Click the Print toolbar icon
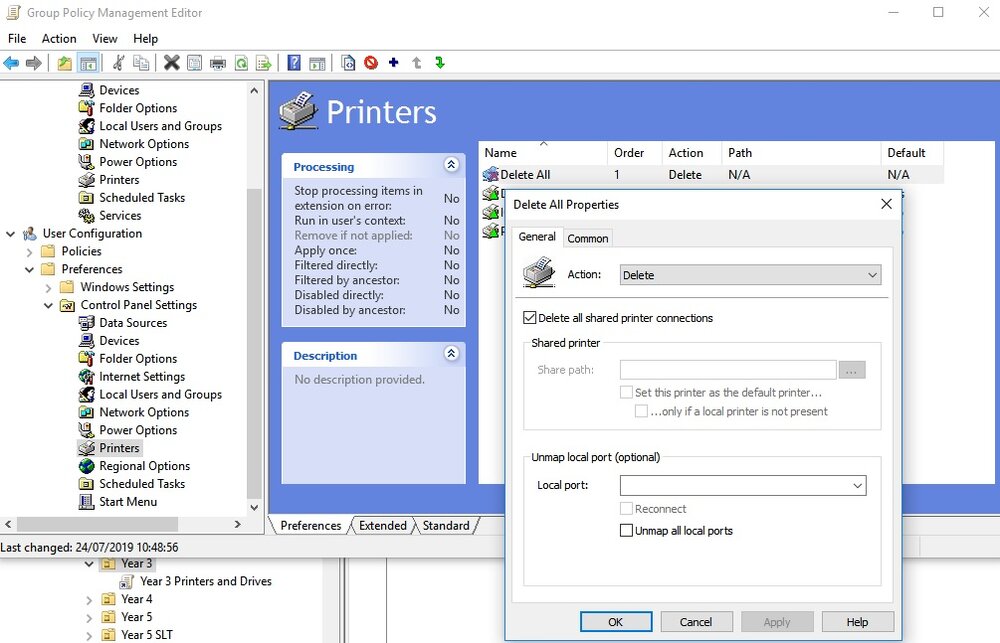Viewport: 1000px width, 643px height. [217, 63]
